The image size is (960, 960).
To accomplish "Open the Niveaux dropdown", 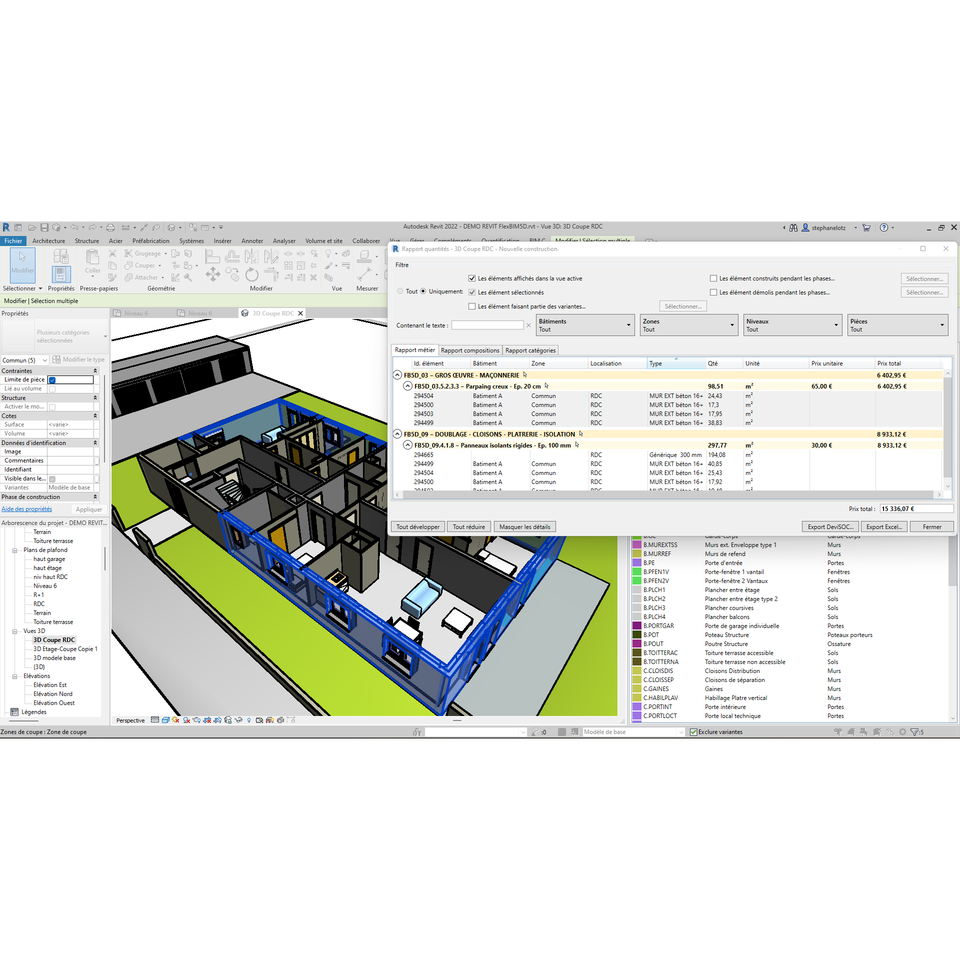I will coord(793,325).
